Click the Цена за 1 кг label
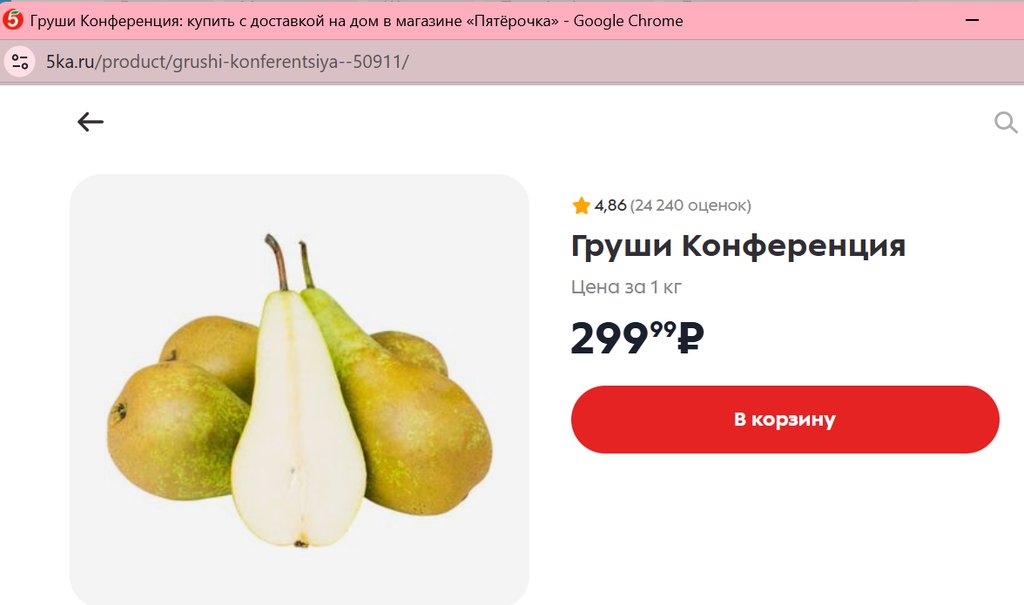The height and width of the screenshot is (605, 1024). [x=626, y=287]
